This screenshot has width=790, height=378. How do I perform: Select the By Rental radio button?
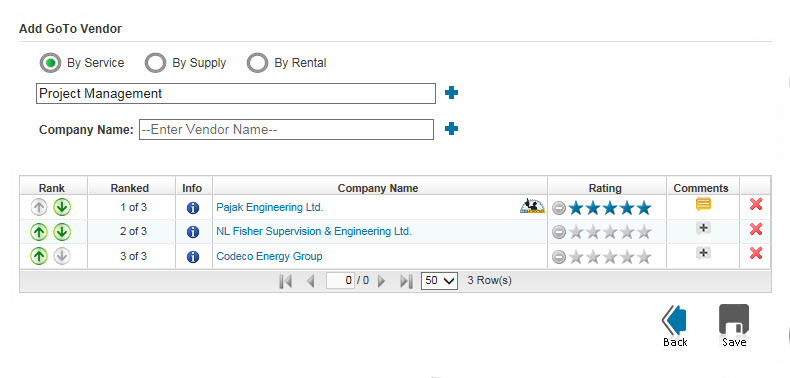(x=257, y=63)
